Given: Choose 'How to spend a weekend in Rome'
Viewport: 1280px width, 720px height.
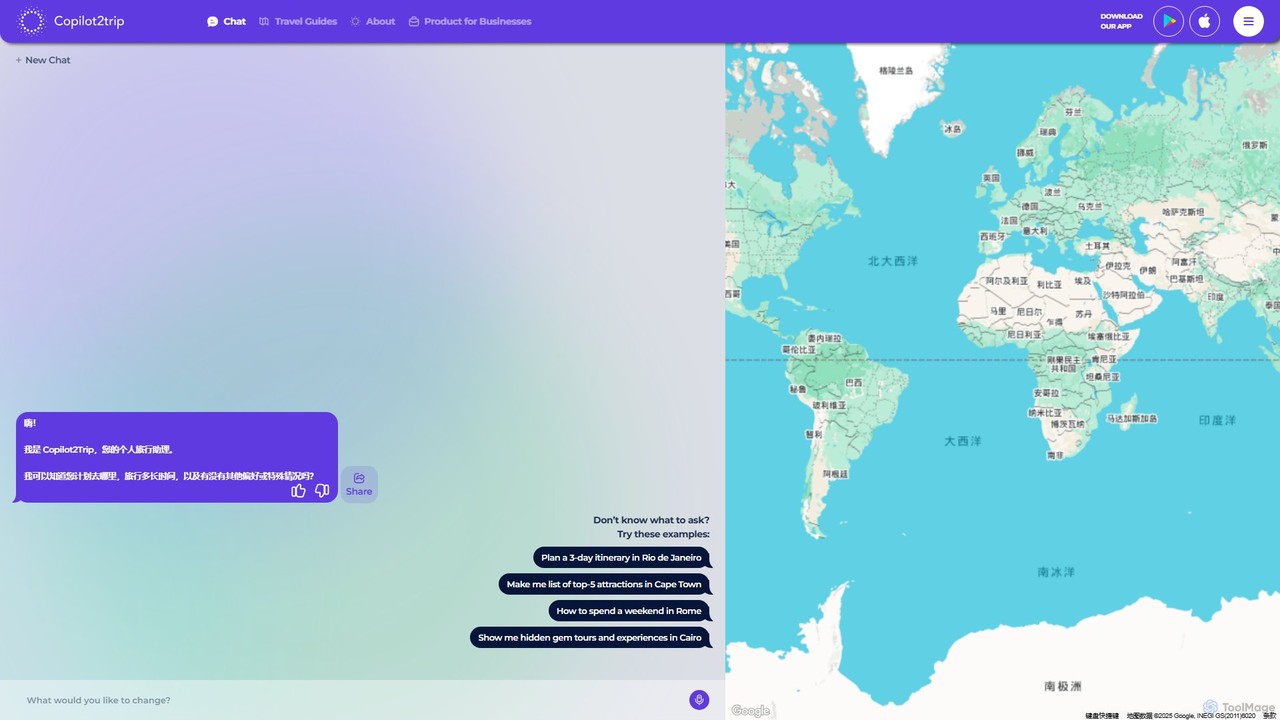Looking at the screenshot, I should [x=629, y=611].
